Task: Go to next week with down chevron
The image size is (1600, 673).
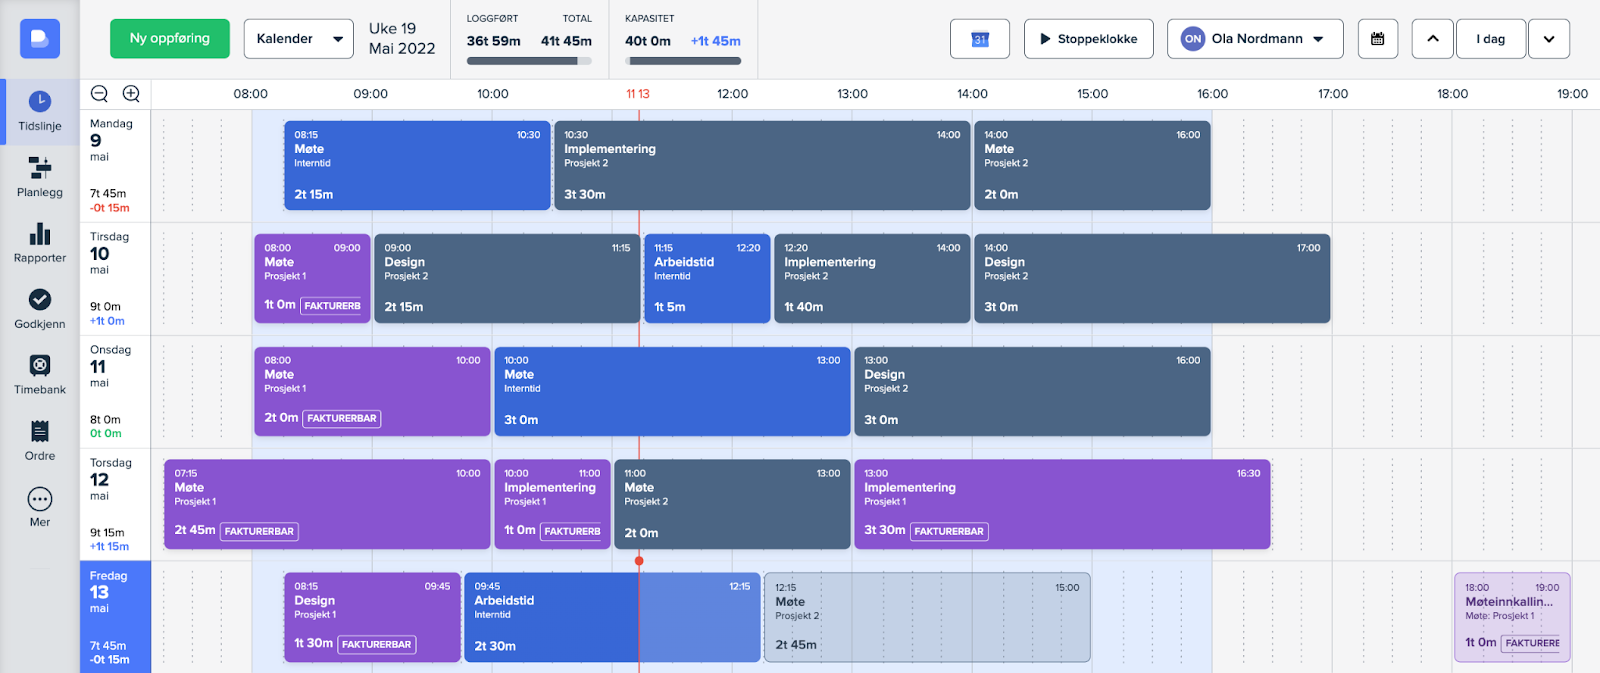Action: pos(1549,39)
